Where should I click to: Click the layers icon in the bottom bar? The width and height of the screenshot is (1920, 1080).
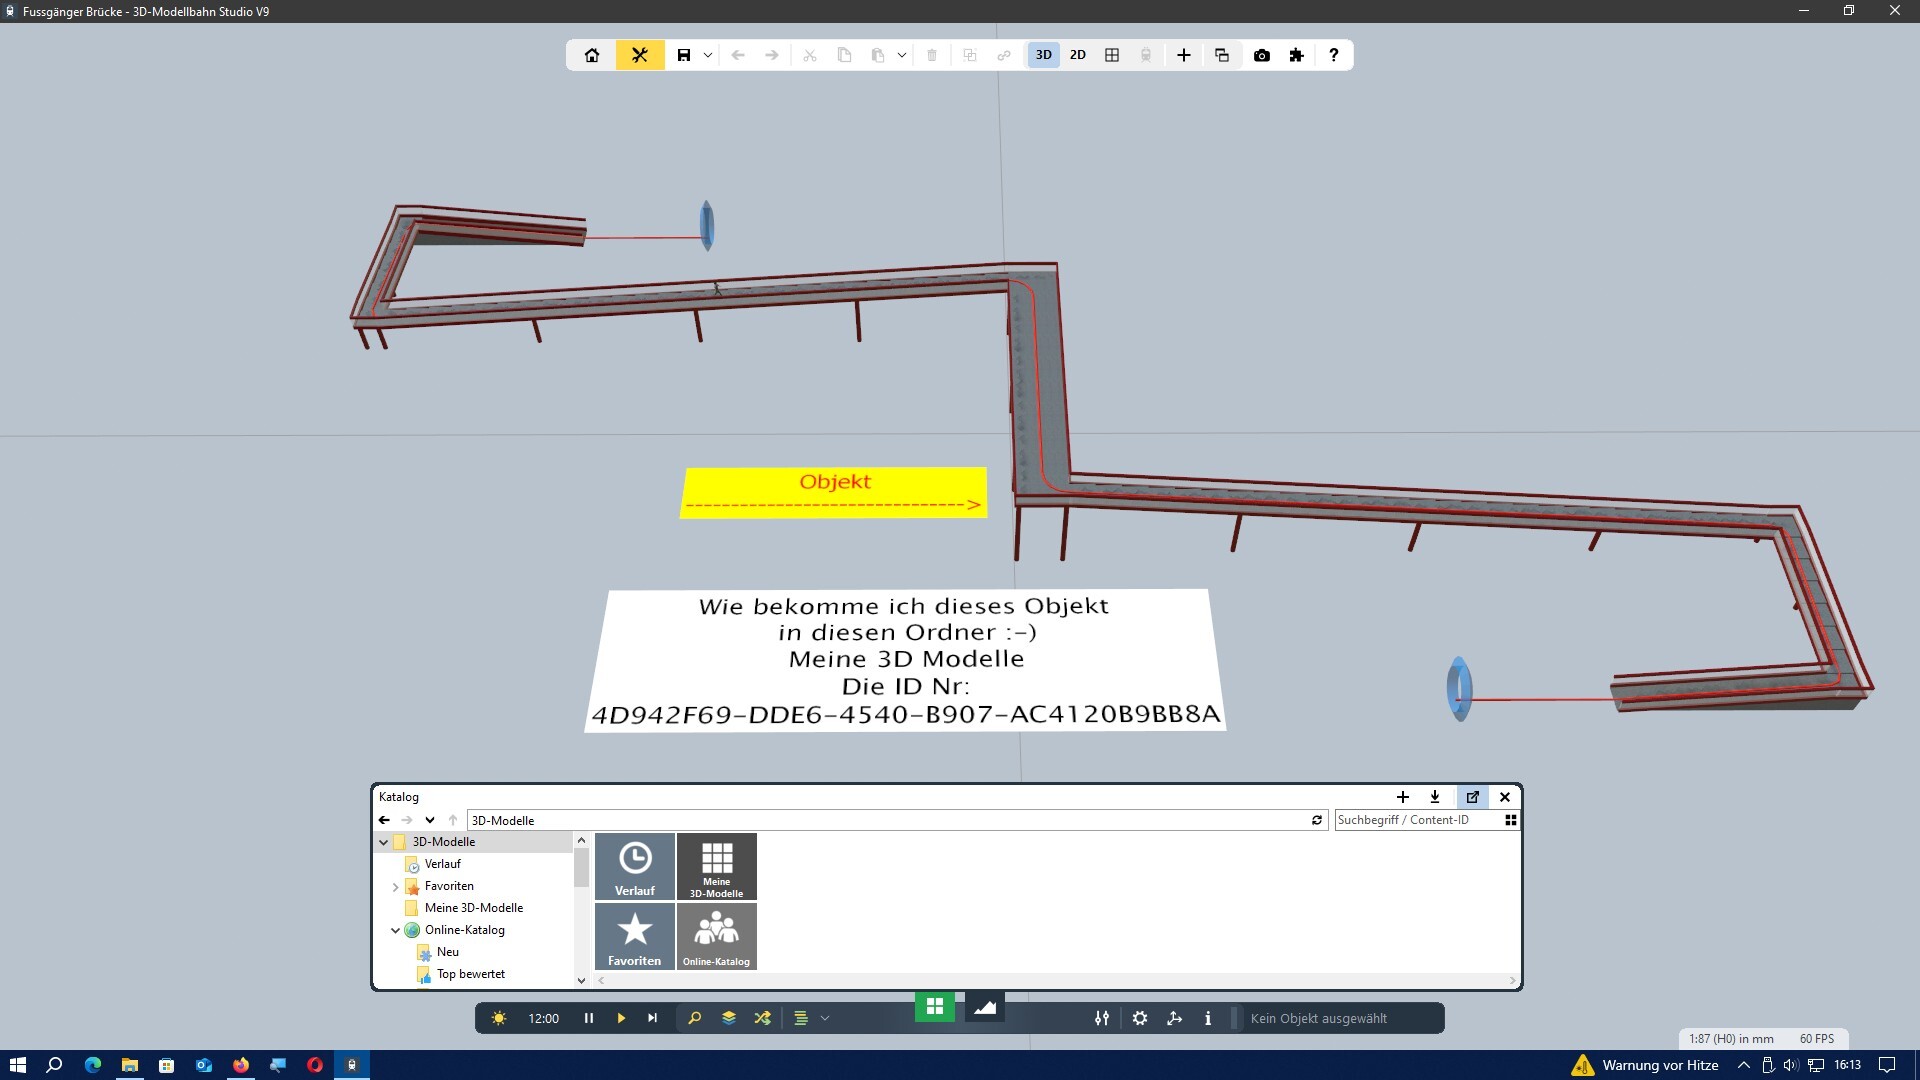coord(729,1018)
